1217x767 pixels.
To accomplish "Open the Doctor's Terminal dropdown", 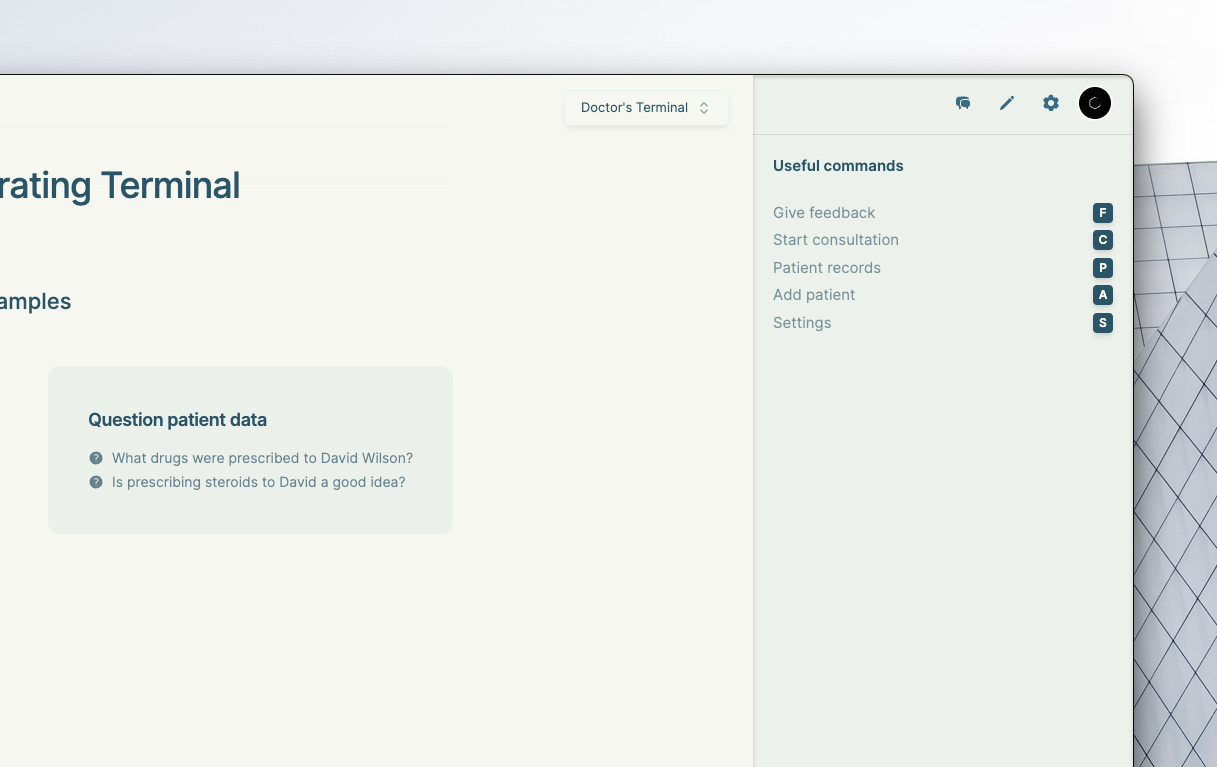I will (x=646, y=108).
